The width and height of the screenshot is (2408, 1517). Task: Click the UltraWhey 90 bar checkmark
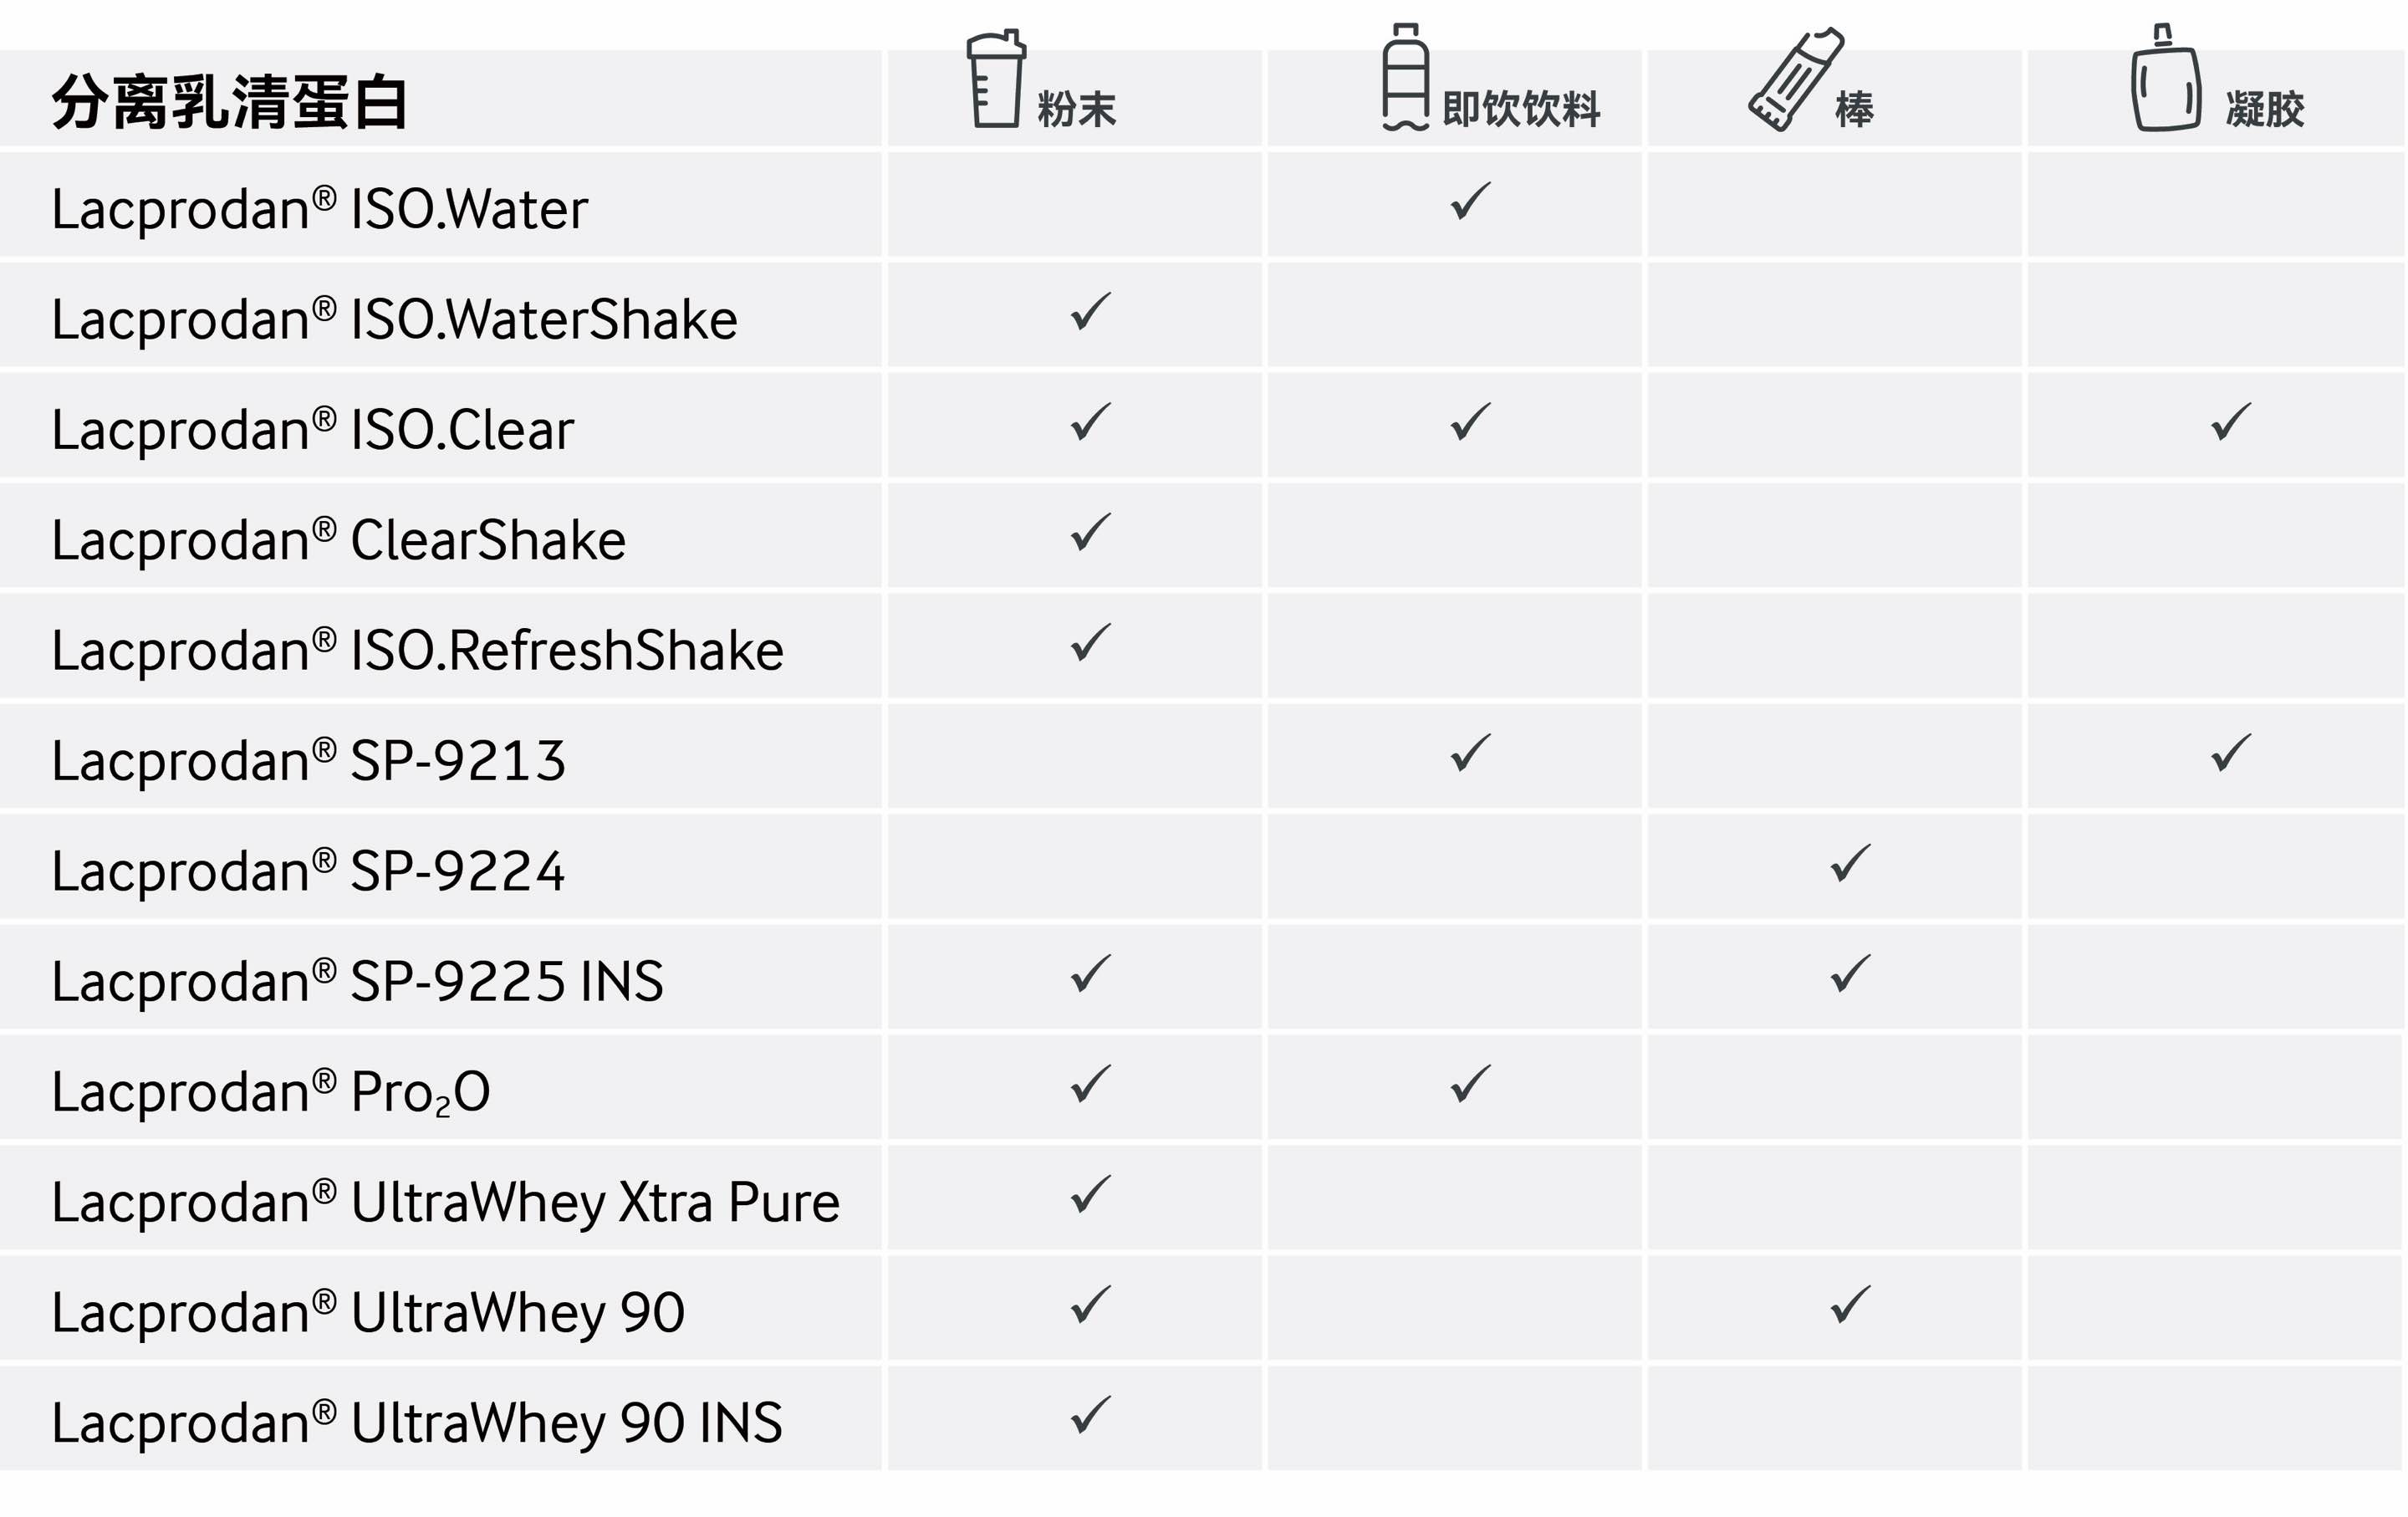click(x=1851, y=1305)
